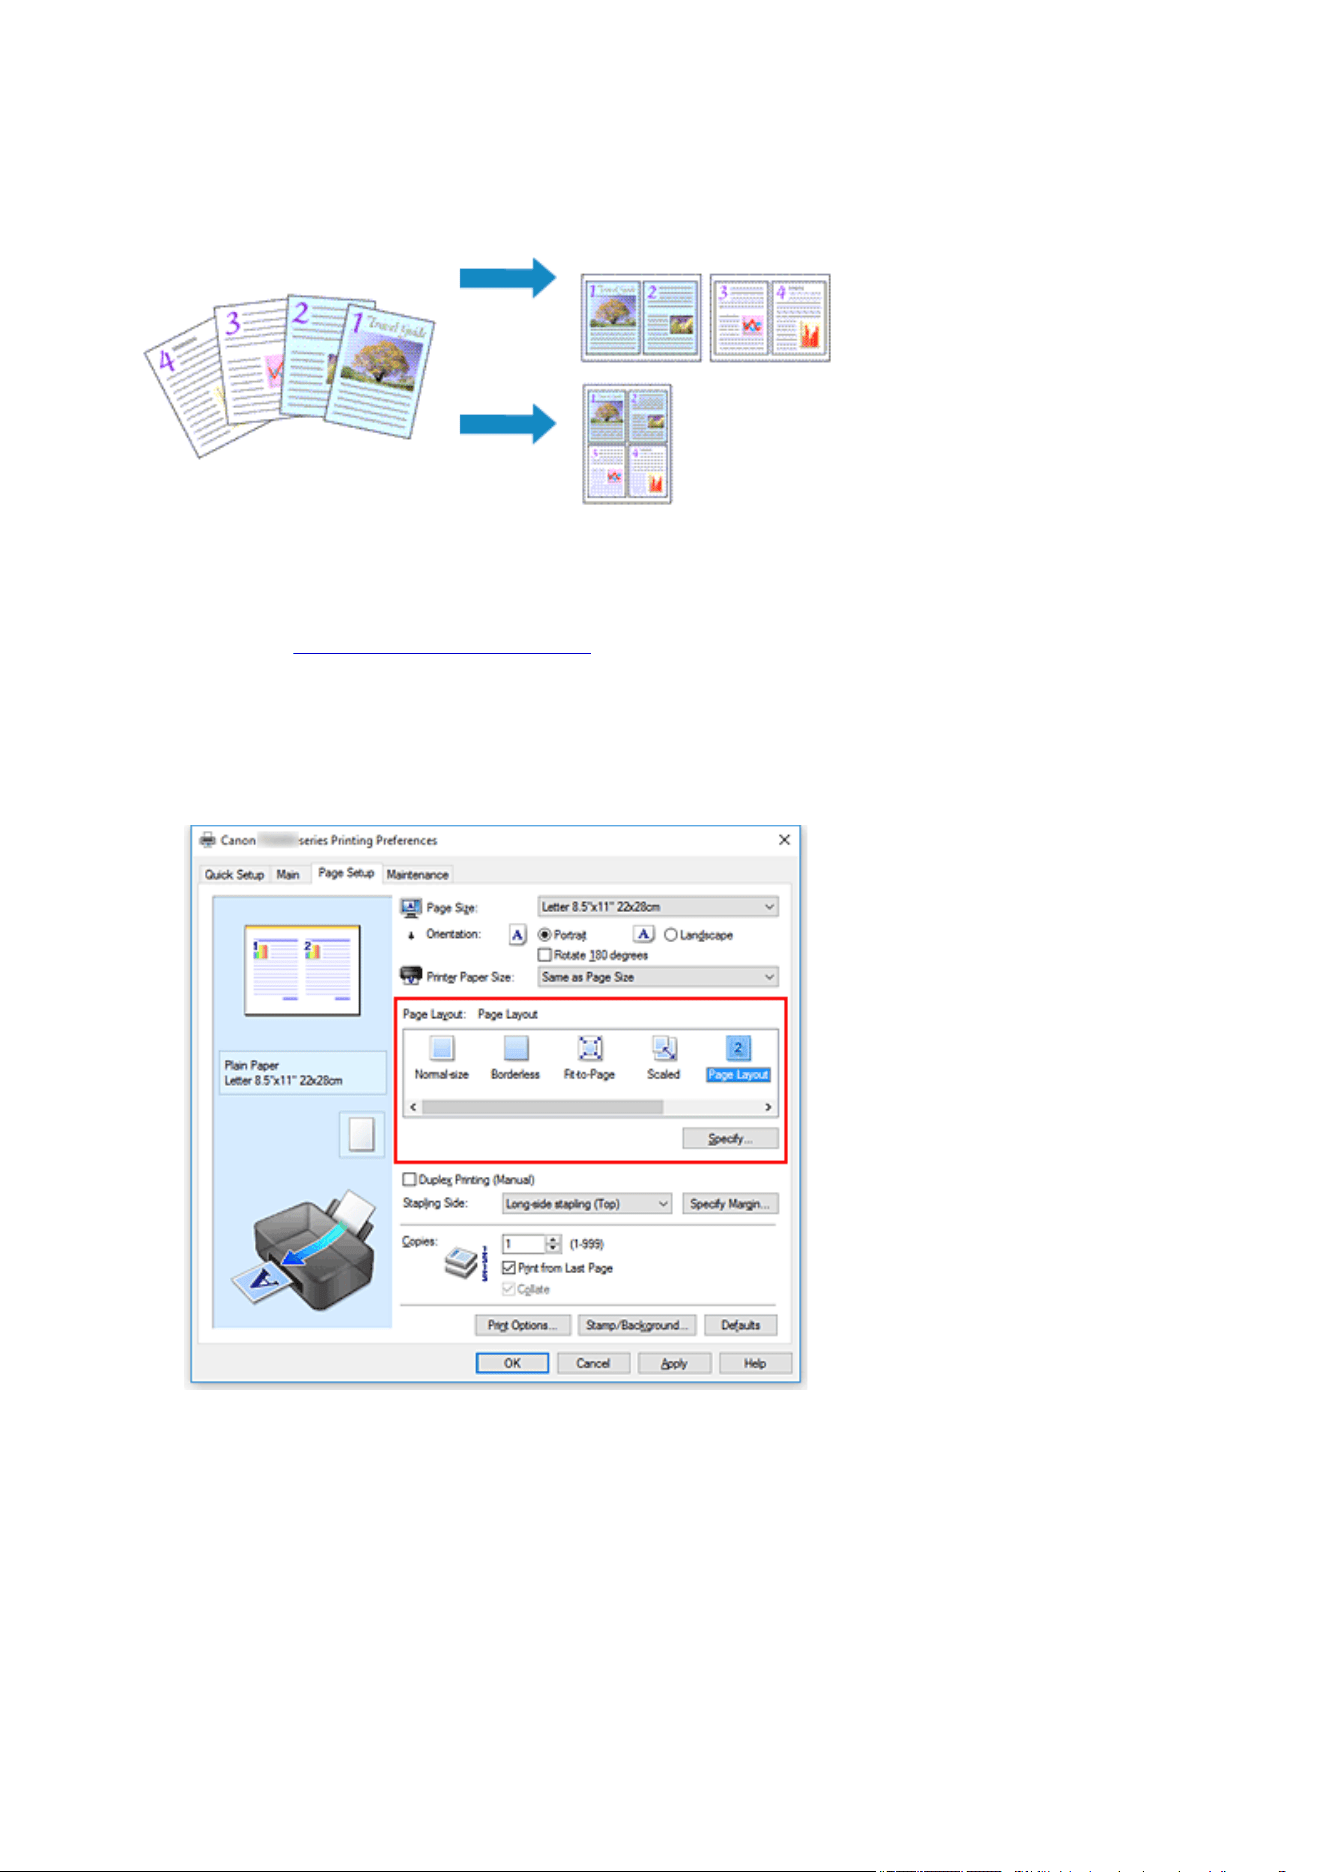Close the Printing Preferences dialog
This screenshot has height=1872, width=1324.
point(784,840)
